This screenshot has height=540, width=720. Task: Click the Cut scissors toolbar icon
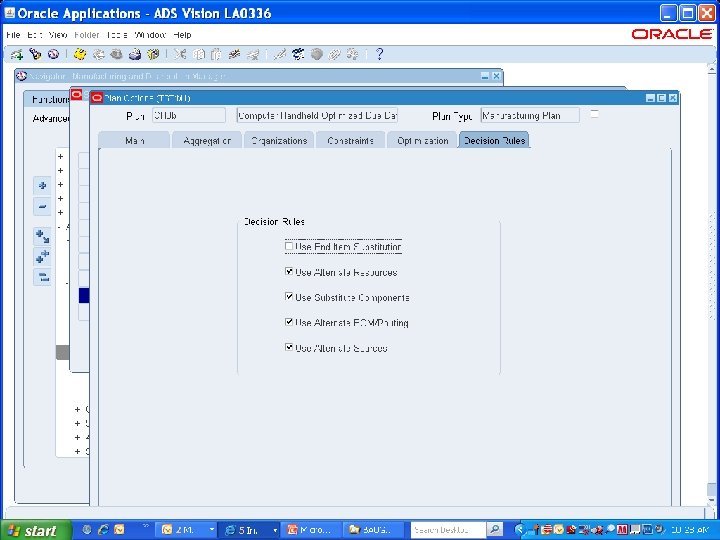(180, 55)
